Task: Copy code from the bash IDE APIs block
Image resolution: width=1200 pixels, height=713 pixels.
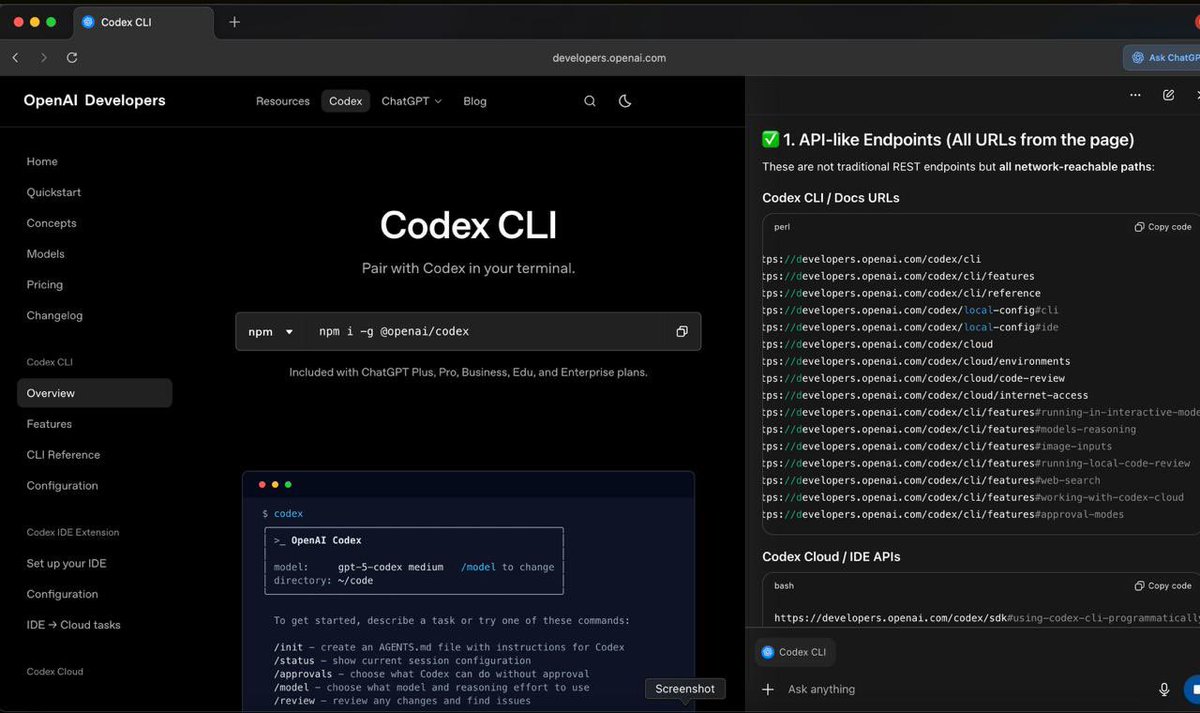Action: pyautogui.click(x=1162, y=585)
